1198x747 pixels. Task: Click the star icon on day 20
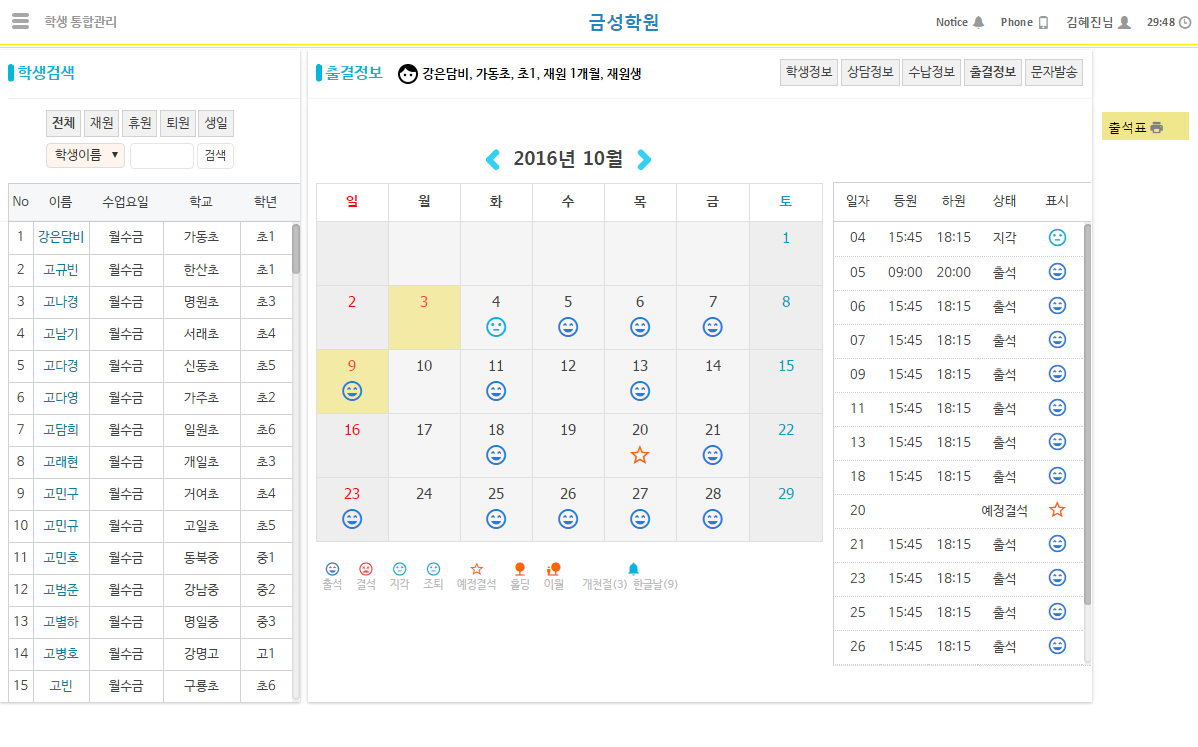coord(640,455)
